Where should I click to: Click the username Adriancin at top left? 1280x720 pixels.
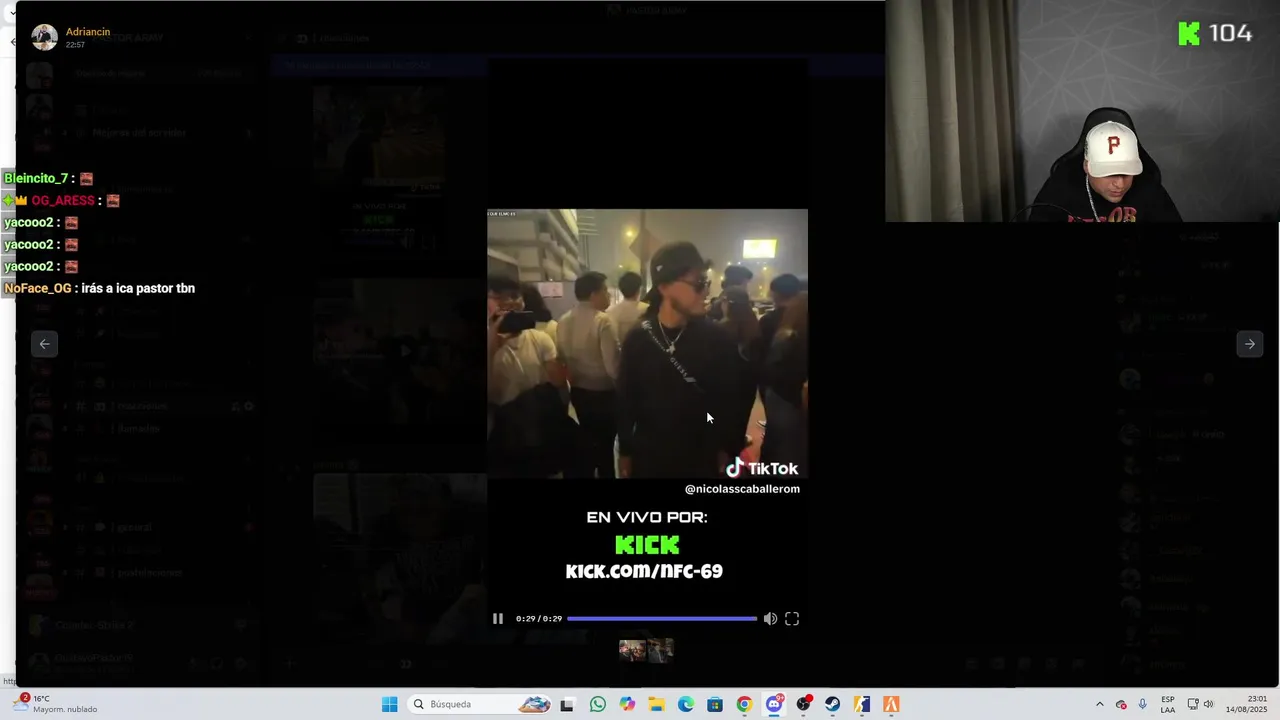[88, 32]
